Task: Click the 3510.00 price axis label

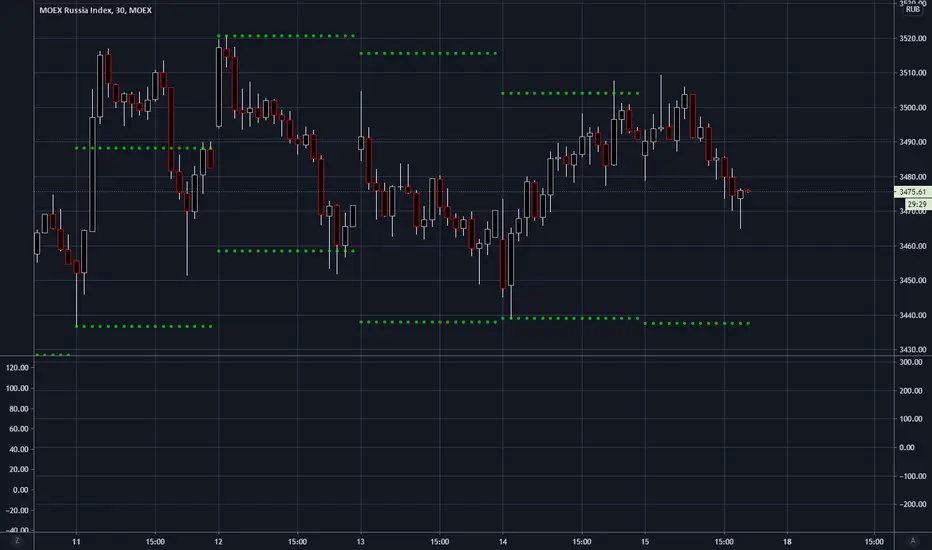Action: [912, 73]
